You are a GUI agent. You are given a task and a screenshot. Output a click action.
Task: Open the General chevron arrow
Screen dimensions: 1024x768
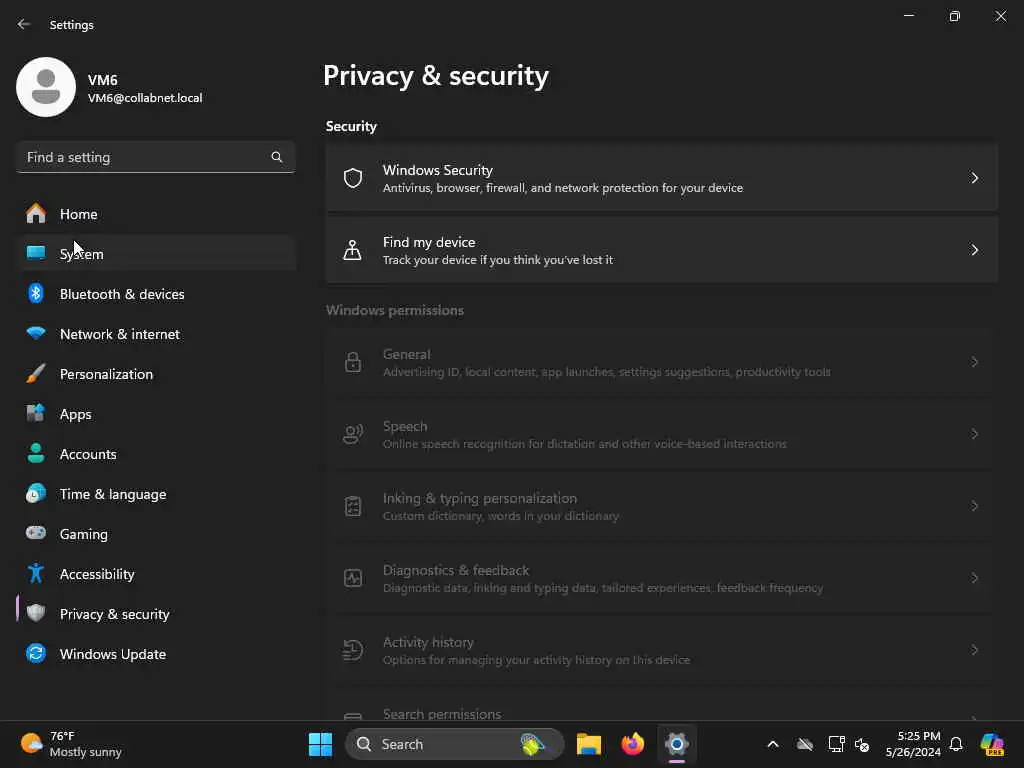974,362
